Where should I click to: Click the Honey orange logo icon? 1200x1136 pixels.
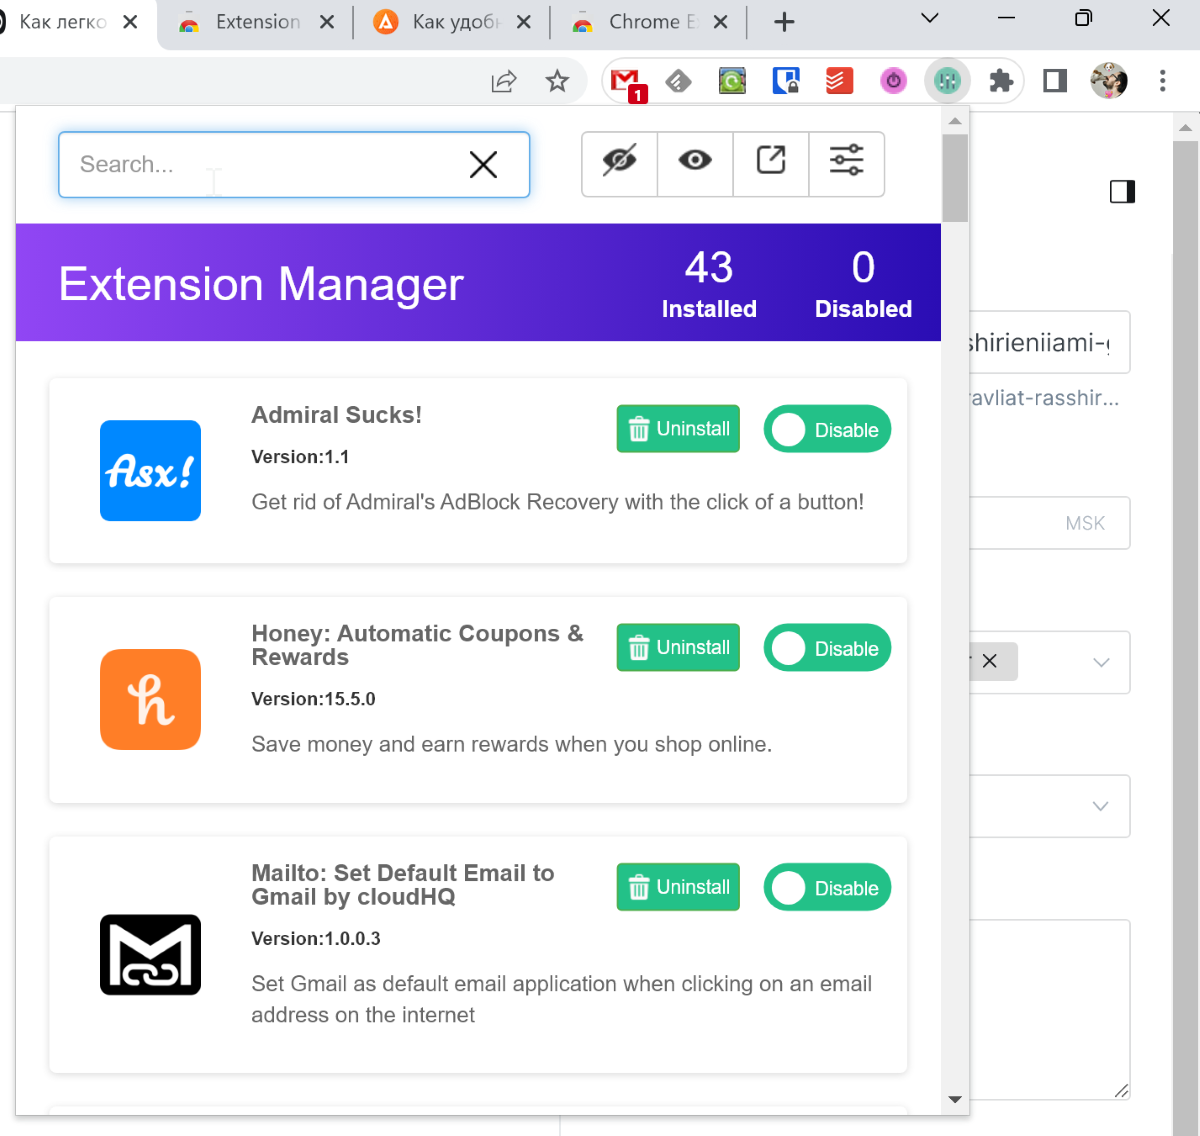150,699
